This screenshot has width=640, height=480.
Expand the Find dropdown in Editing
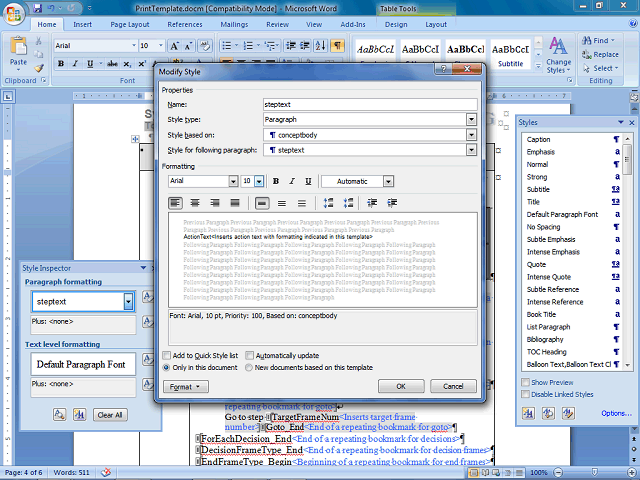pyautogui.click(x=613, y=40)
